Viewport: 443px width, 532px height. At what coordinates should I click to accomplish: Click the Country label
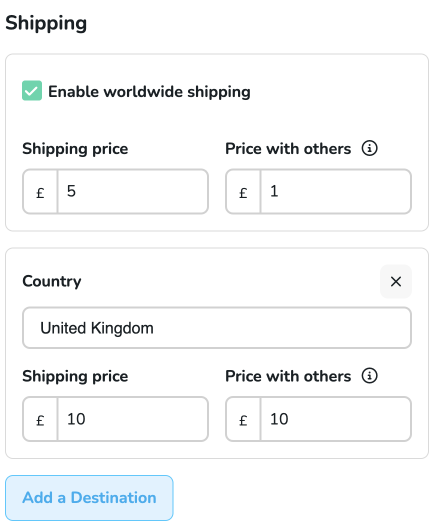pyautogui.click(x=52, y=281)
